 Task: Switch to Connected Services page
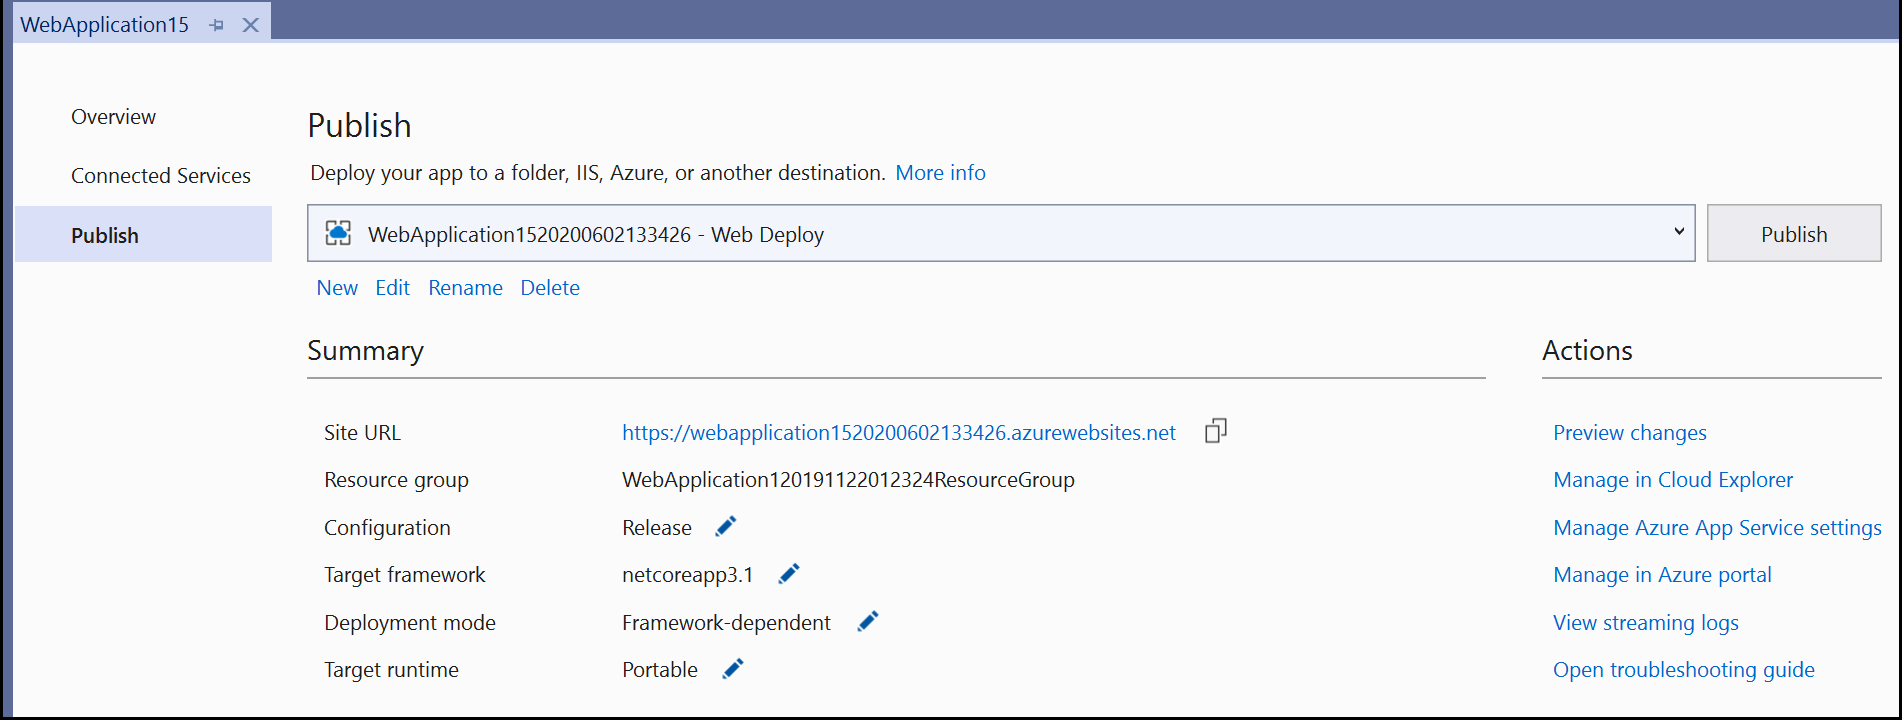tap(160, 176)
